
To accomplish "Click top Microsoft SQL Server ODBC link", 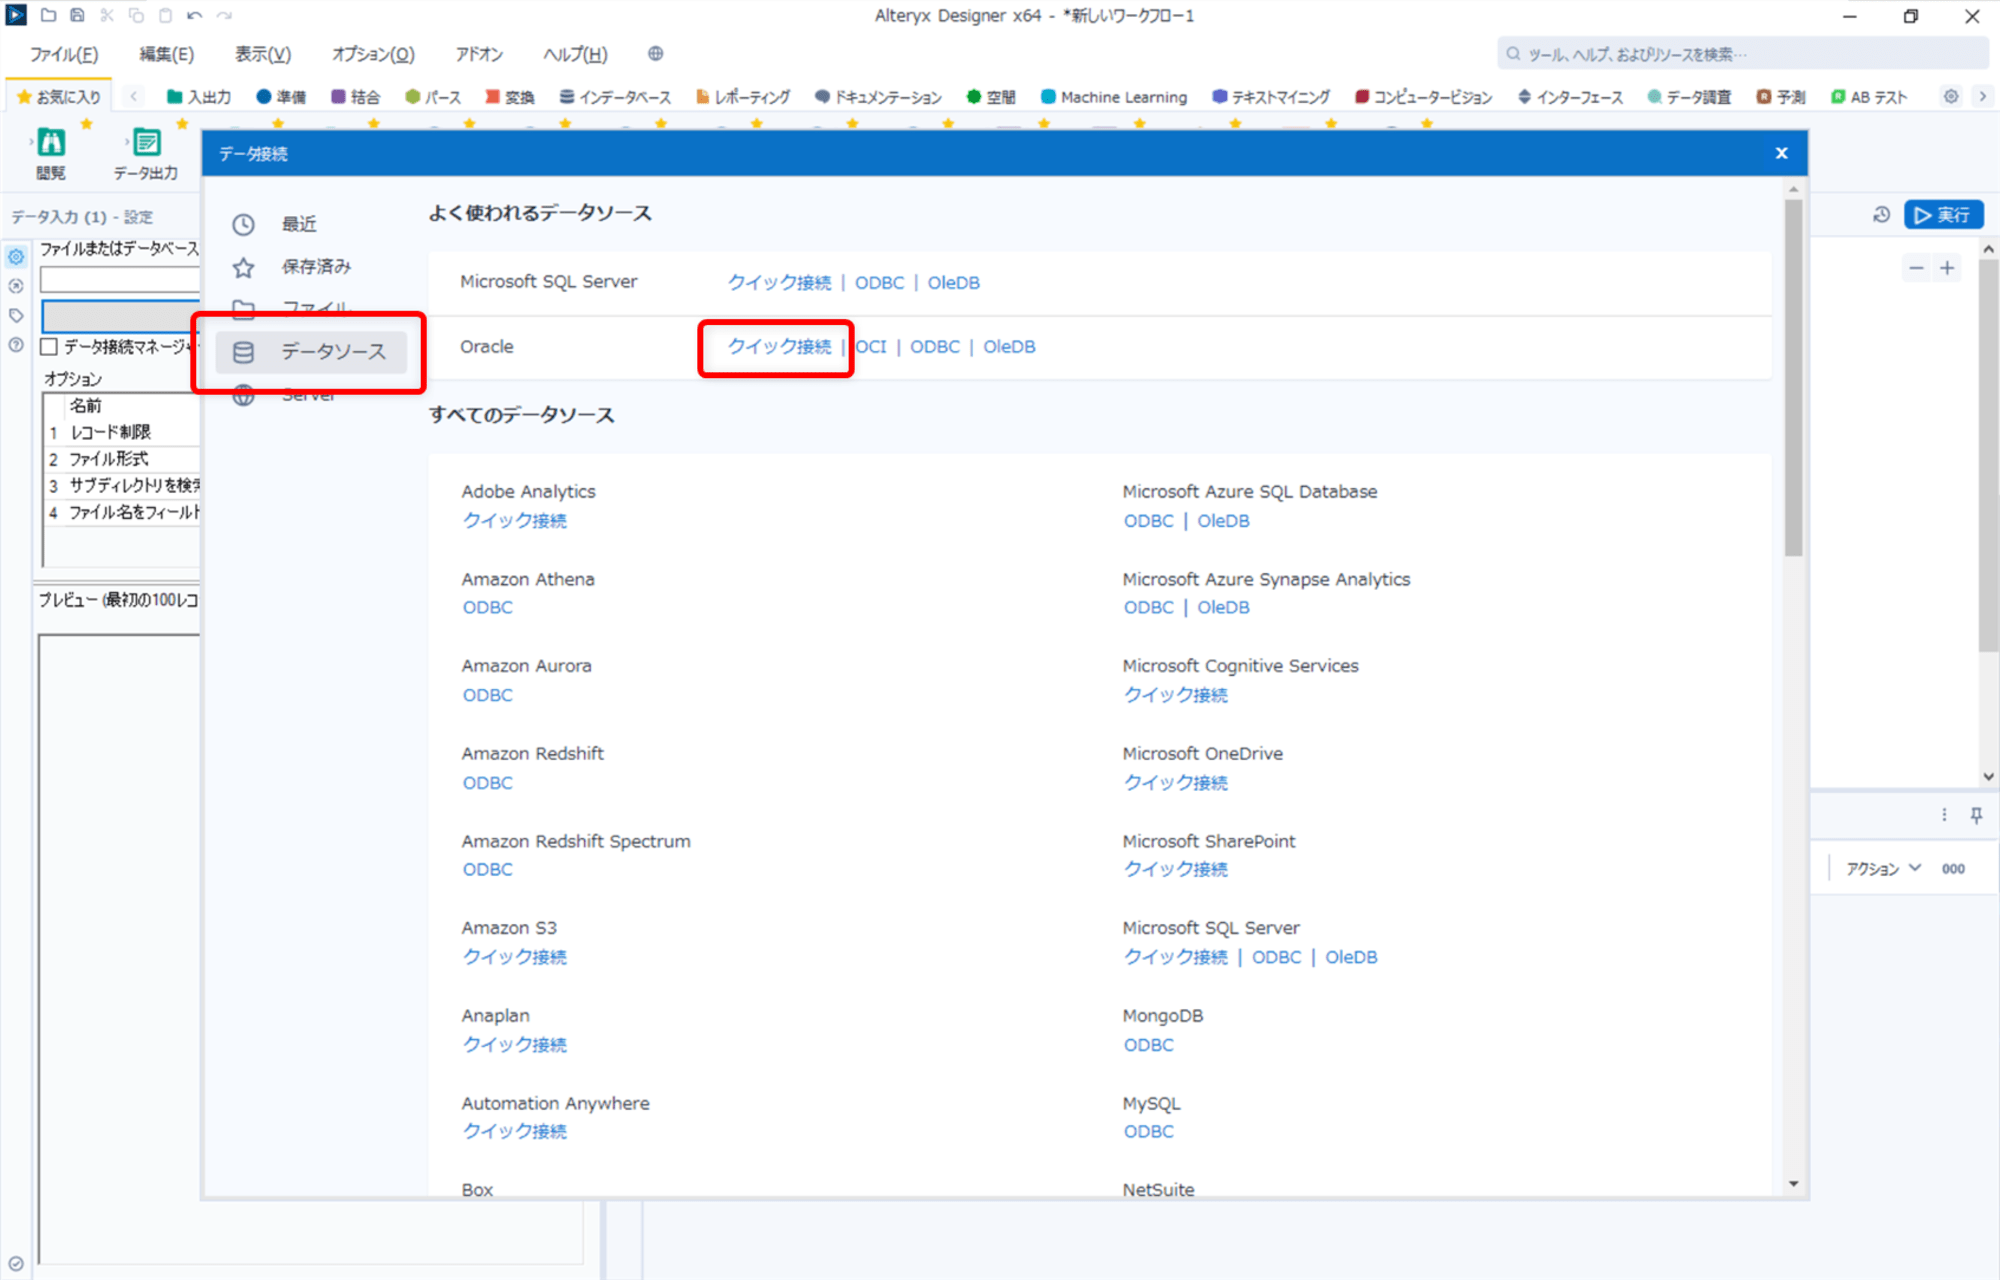I will [x=879, y=283].
